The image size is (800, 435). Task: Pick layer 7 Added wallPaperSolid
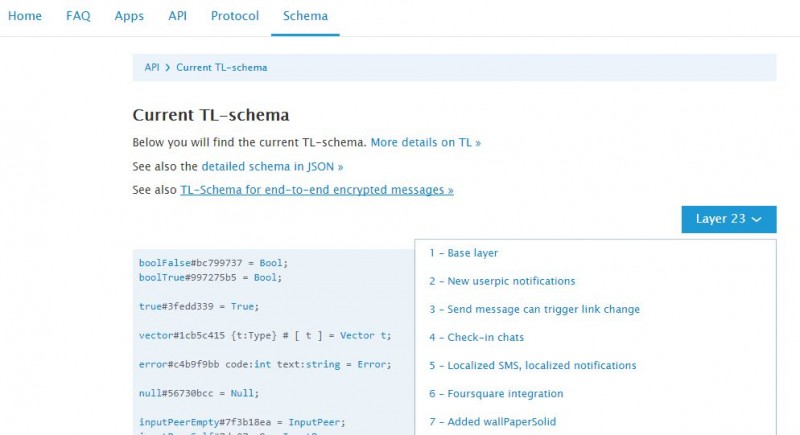coord(492,422)
